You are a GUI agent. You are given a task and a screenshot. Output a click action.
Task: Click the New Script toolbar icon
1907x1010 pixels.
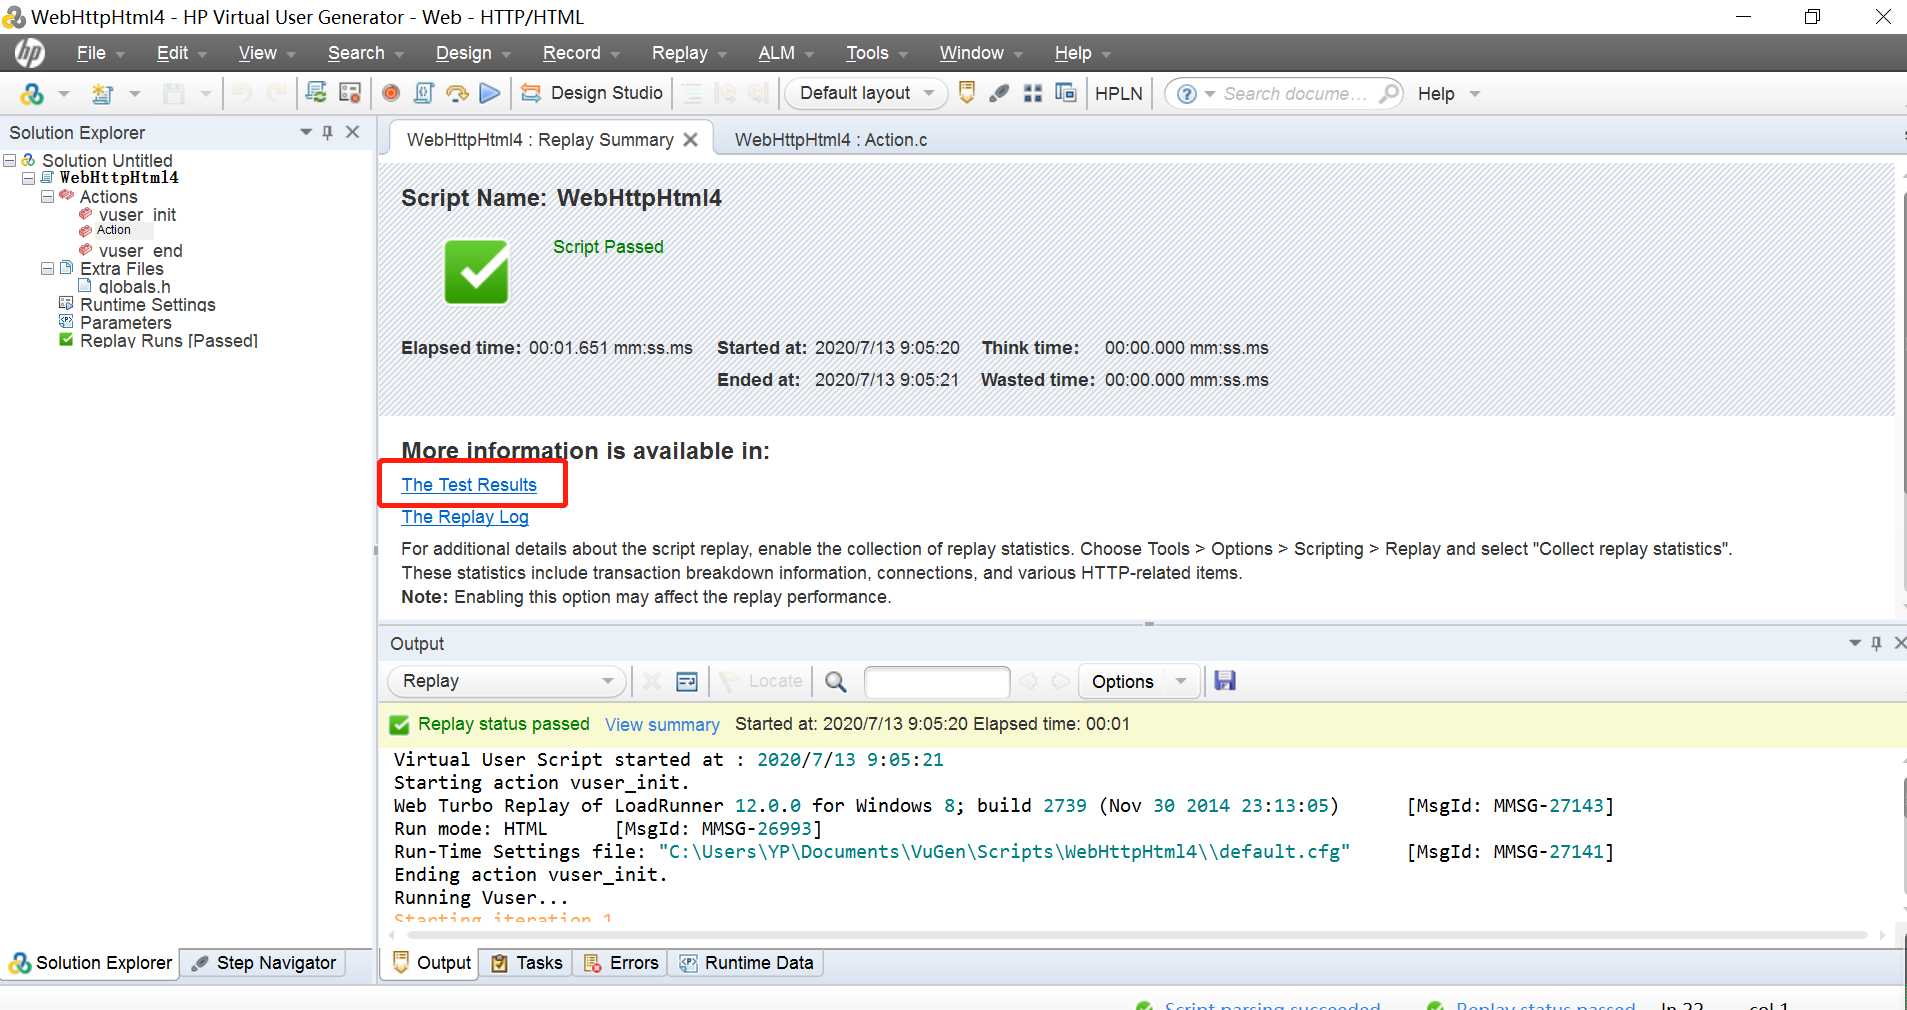click(x=101, y=94)
